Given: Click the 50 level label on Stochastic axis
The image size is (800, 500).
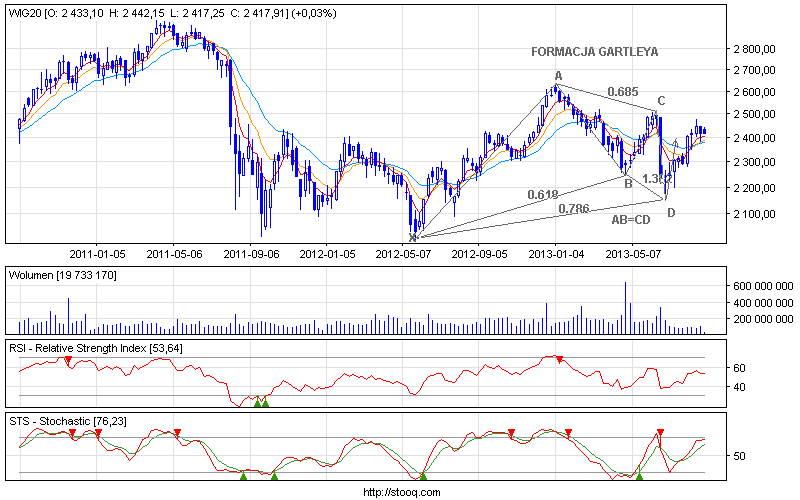Looking at the screenshot, I should click(x=739, y=456).
